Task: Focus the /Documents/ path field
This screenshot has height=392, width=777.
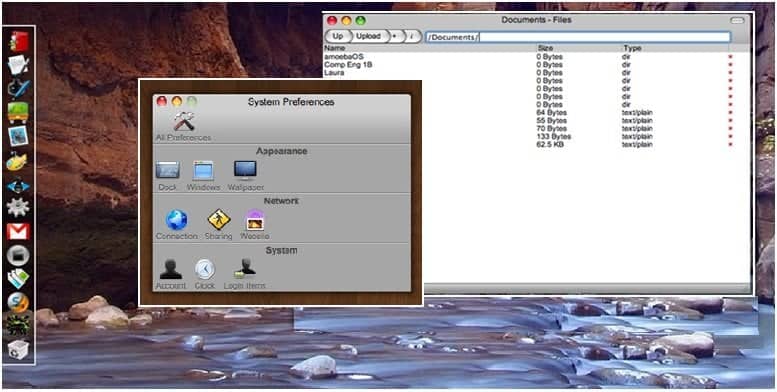Action: (578, 37)
